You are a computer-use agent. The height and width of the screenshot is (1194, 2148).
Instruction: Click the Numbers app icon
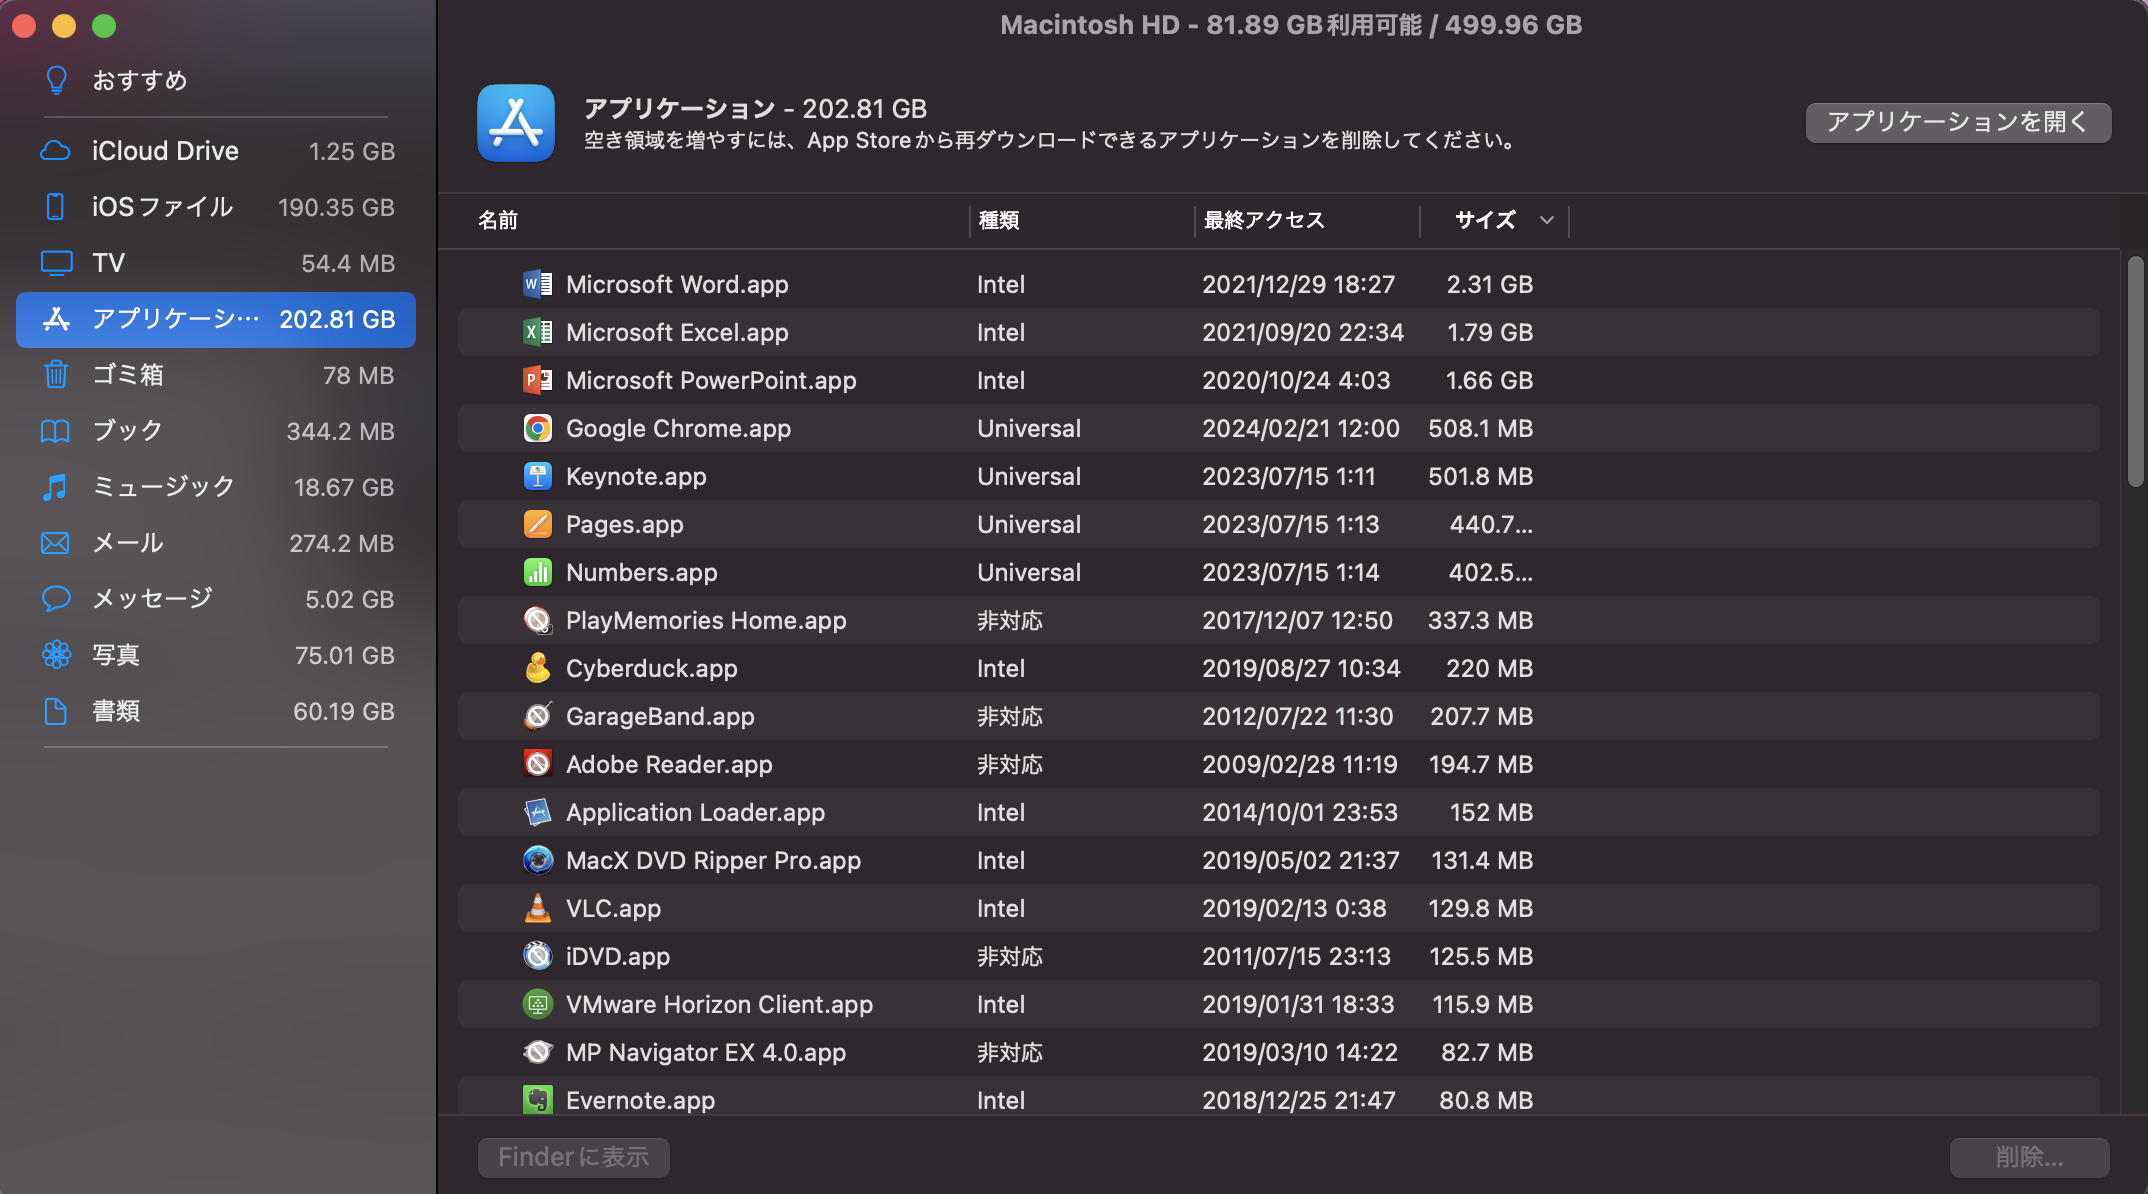[x=537, y=572]
